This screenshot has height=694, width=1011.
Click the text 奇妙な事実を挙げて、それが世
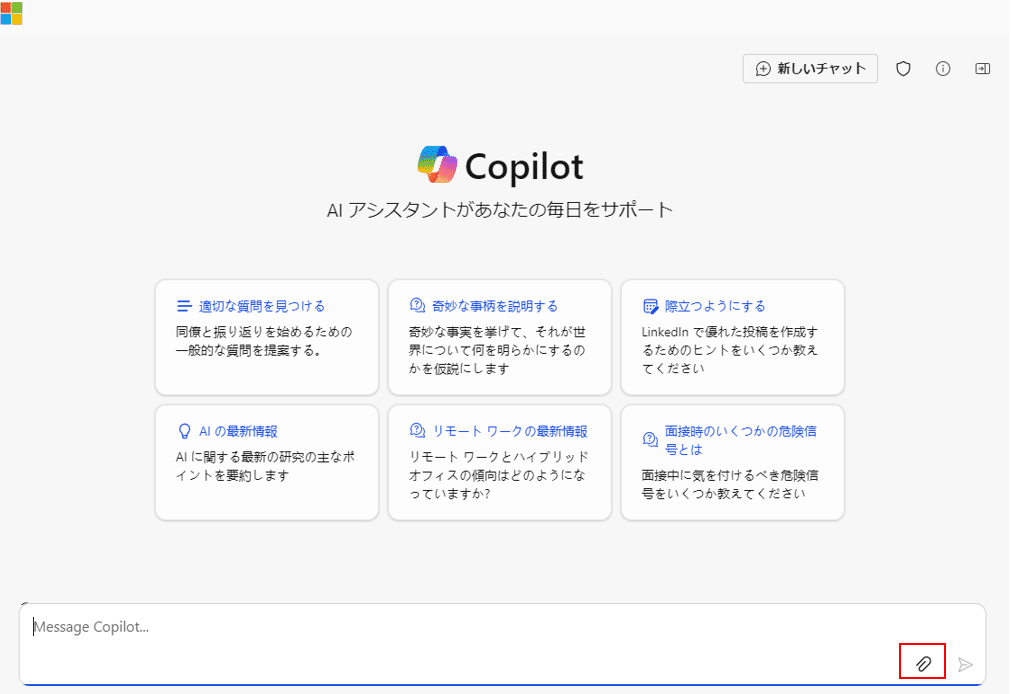[497, 332]
